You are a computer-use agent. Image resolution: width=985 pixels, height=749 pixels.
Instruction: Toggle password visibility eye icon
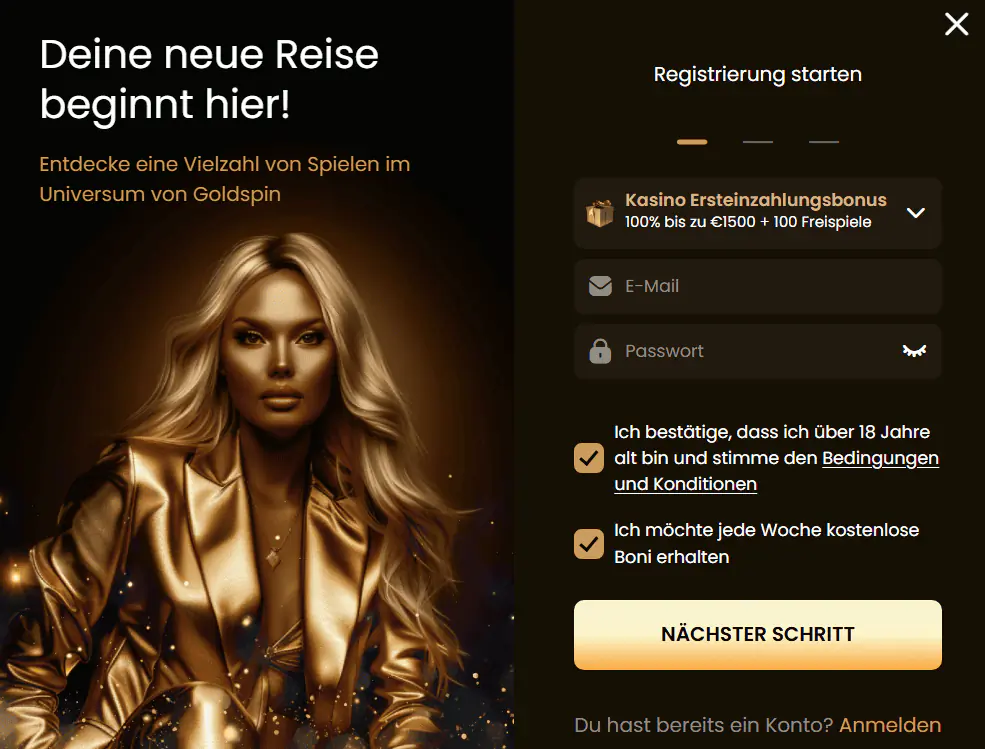click(x=914, y=351)
